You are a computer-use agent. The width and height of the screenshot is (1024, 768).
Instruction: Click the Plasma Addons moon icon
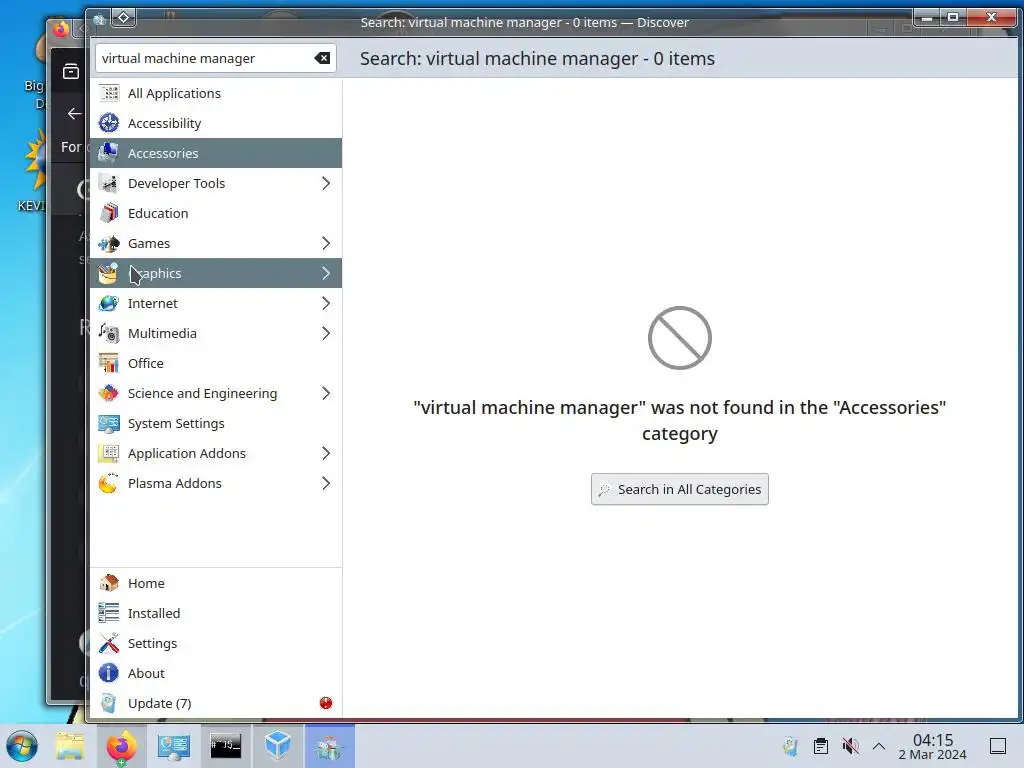pos(109,484)
